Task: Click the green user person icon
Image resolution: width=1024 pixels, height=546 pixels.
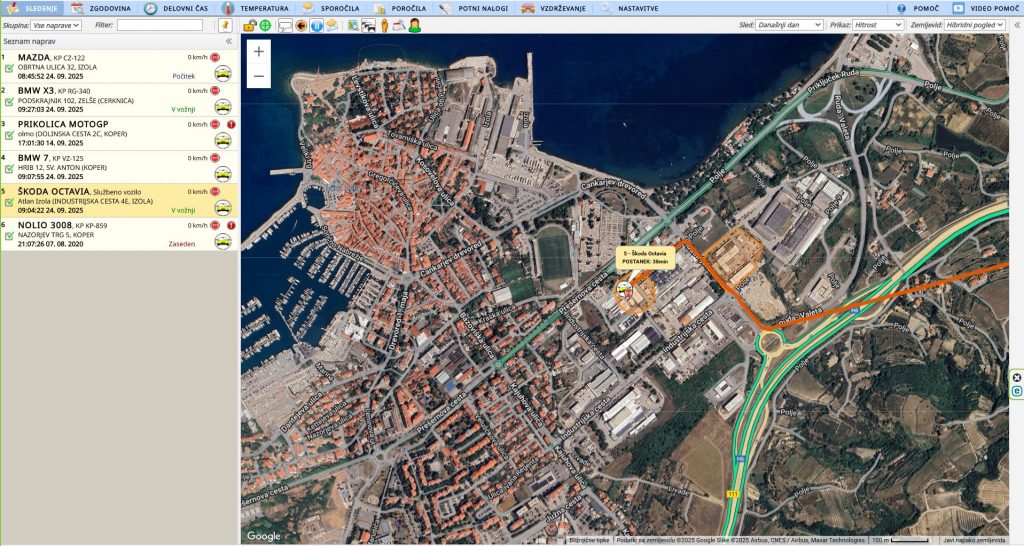Action: pyautogui.click(x=414, y=25)
